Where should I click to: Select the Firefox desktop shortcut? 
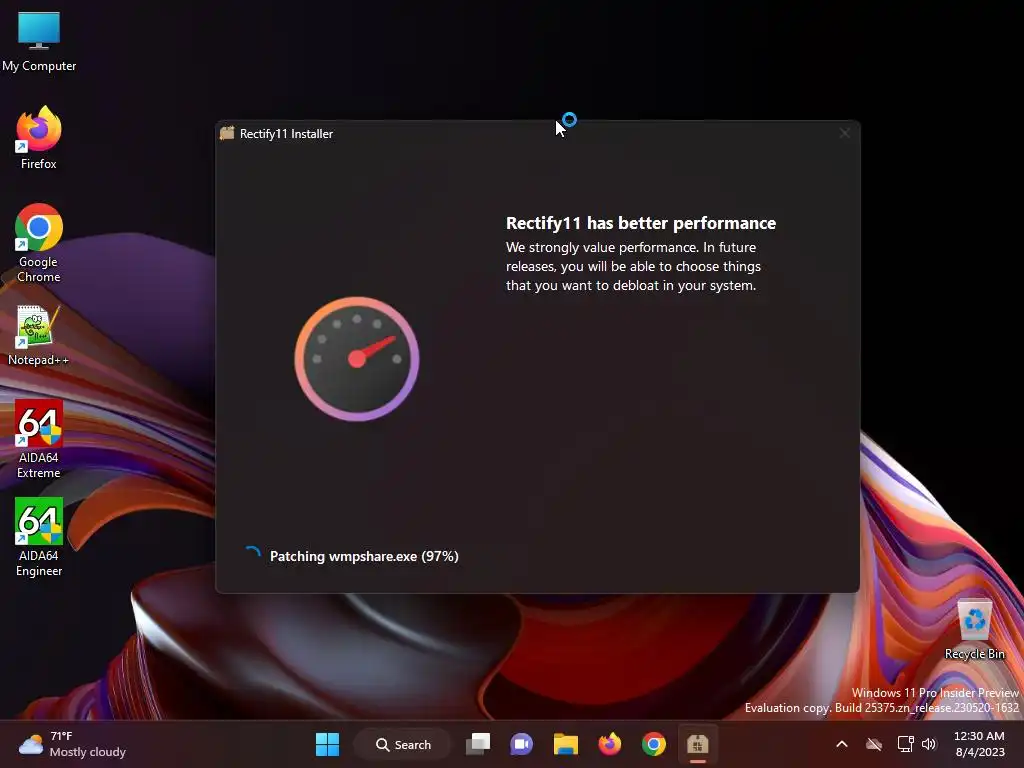39,138
